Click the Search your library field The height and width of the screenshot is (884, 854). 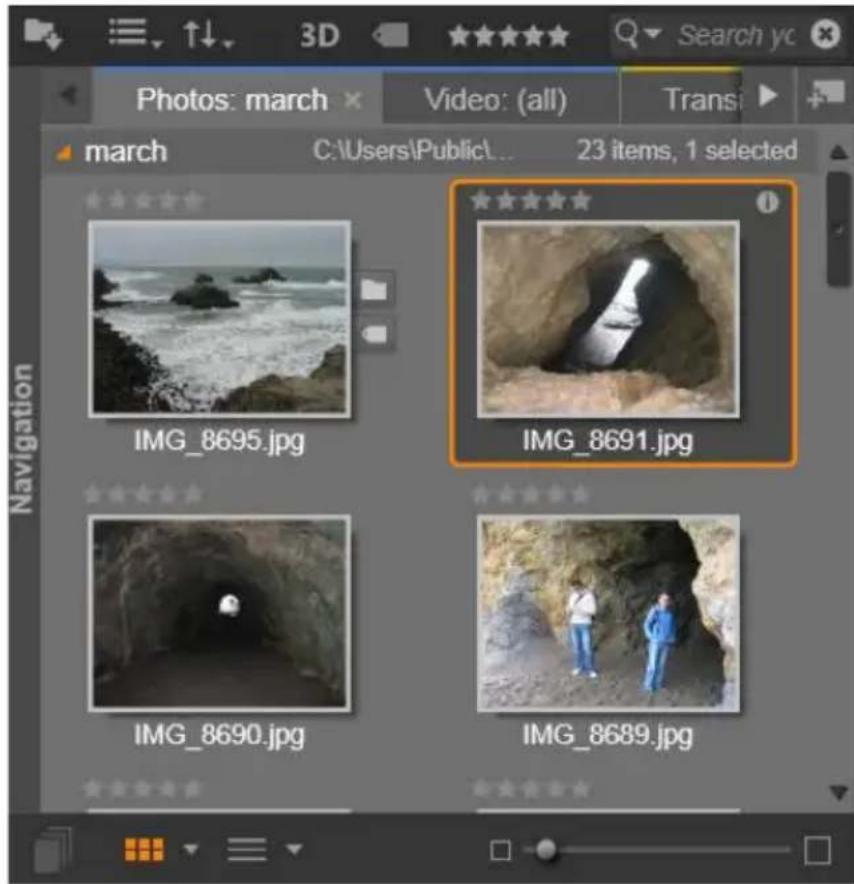click(x=736, y=36)
